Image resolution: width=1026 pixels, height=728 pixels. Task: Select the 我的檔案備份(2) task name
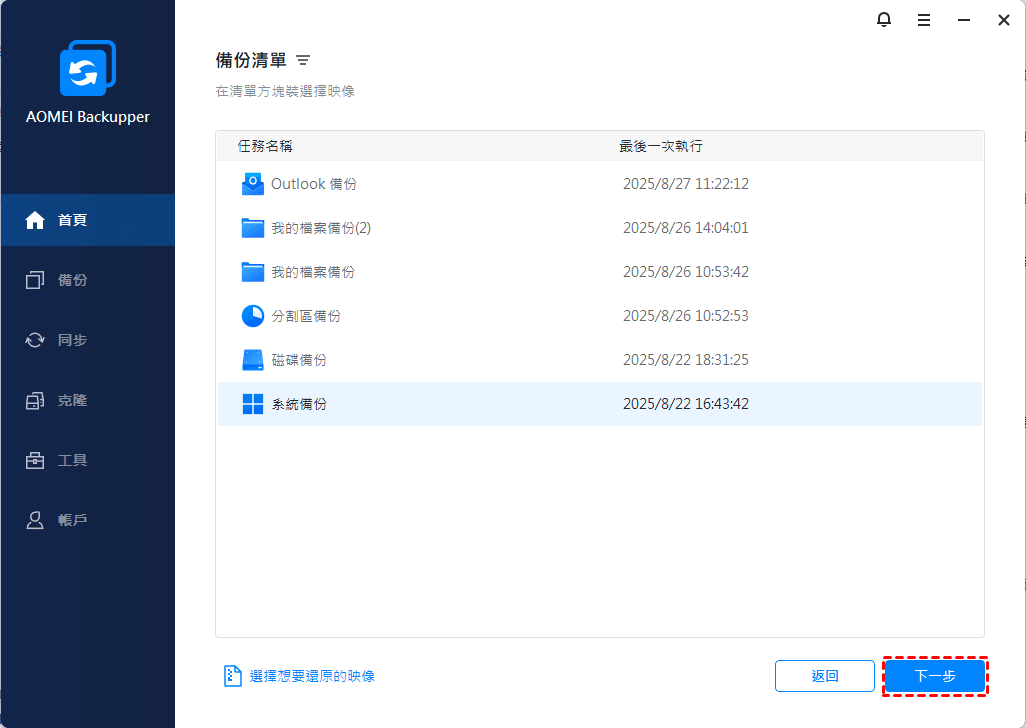coord(321,228)
